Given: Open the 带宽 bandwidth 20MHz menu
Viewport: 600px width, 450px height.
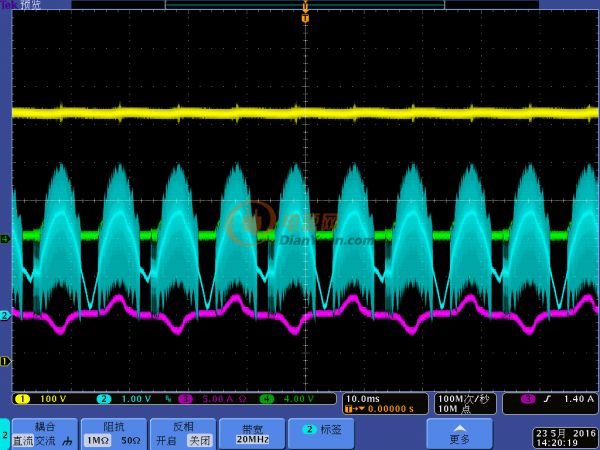Looking at the screenshot, I should 252,434.
